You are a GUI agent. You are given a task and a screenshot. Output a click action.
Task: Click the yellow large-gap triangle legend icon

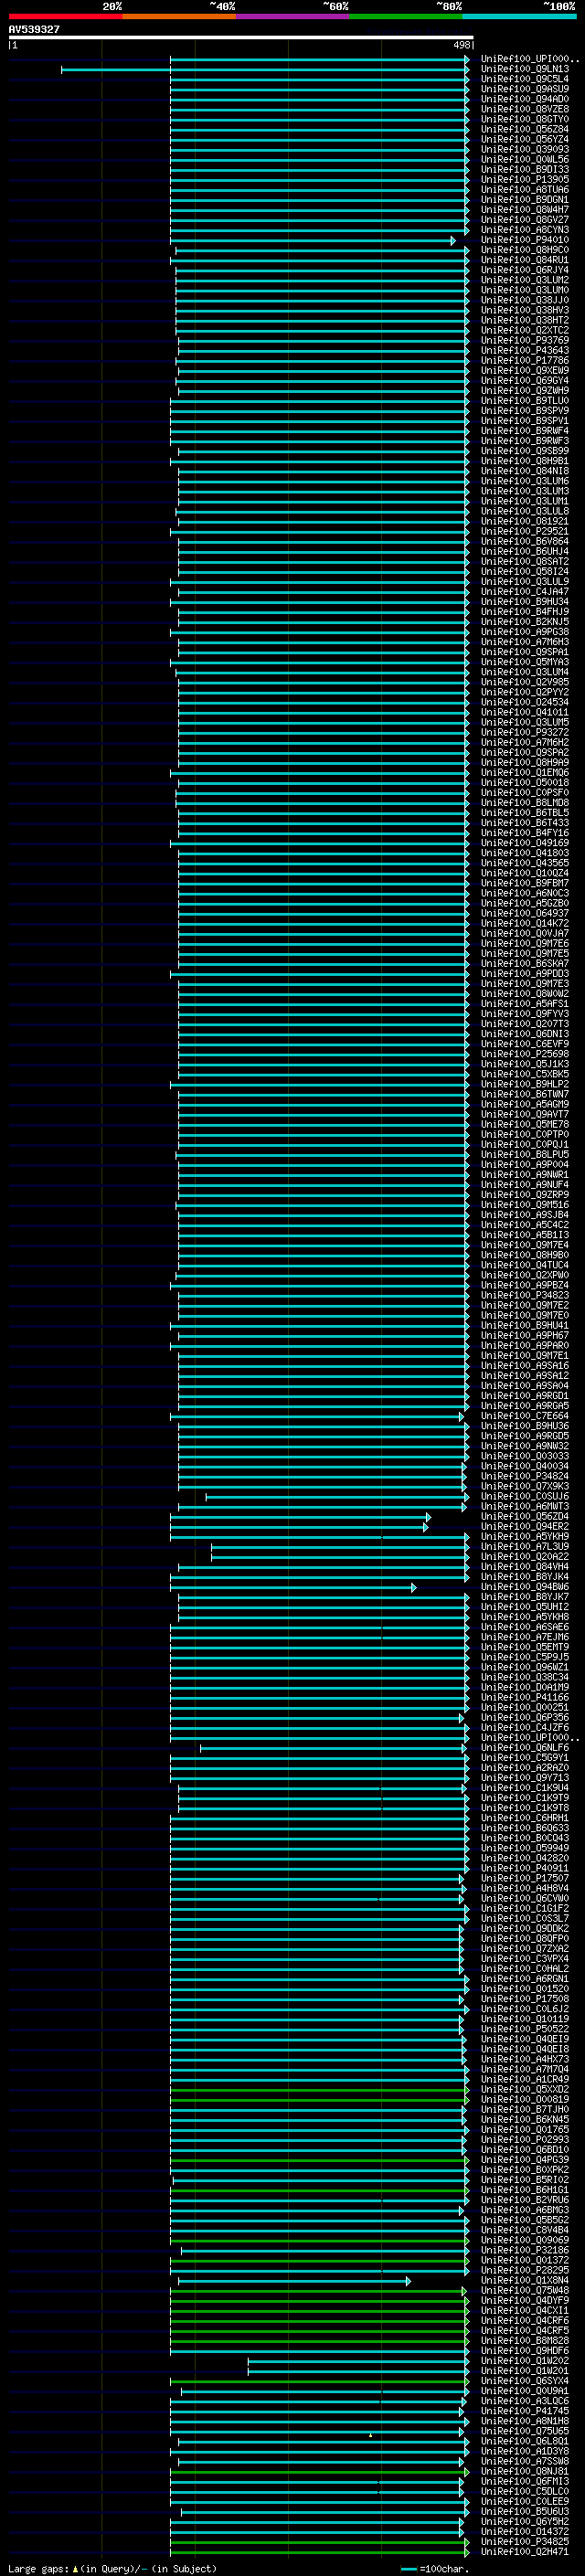coord(75,2569)
